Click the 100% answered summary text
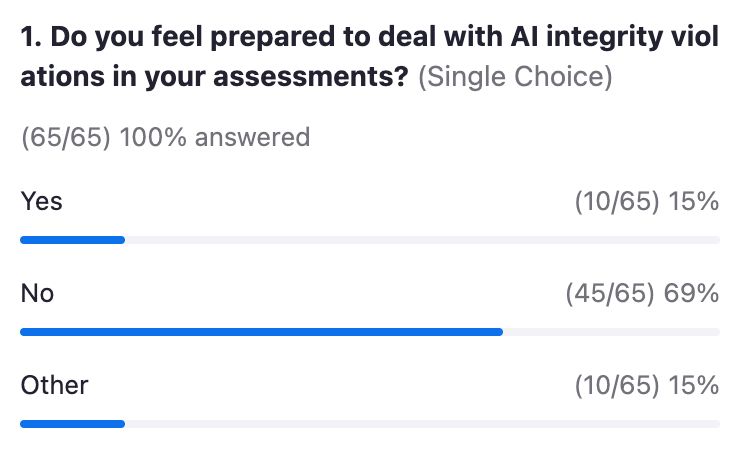Screen dimensions: 742x458 [x=166, y=137]
